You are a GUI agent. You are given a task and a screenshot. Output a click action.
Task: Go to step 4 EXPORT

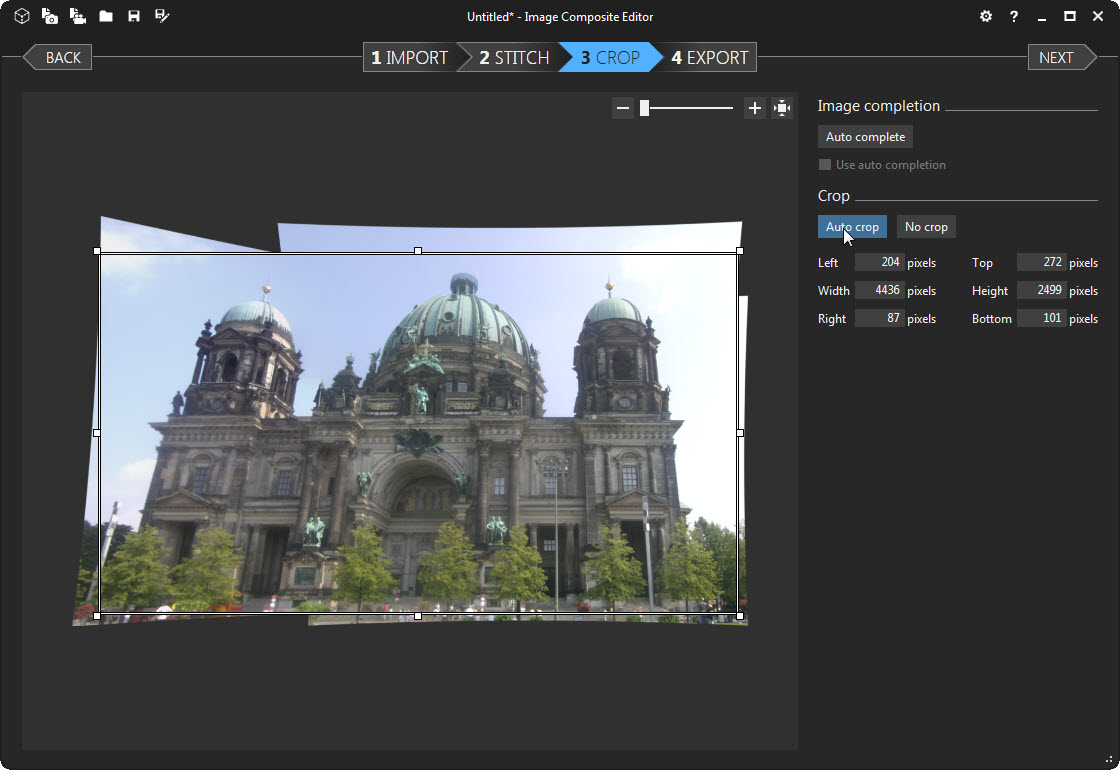(x=709, y=57)
